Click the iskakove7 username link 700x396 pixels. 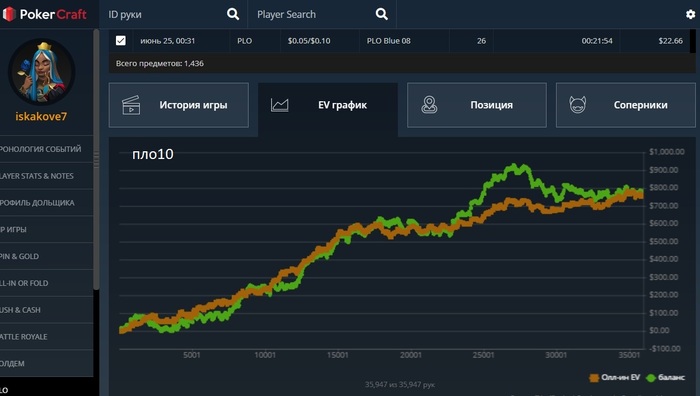41,117
